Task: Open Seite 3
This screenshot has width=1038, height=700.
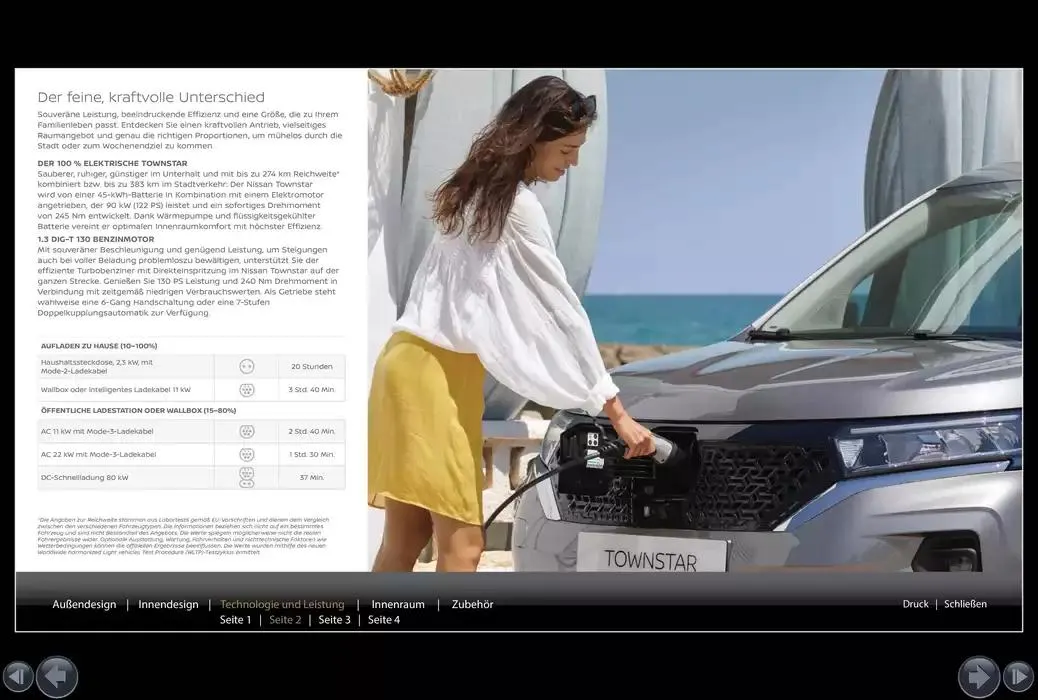Action: pos(335,619)
